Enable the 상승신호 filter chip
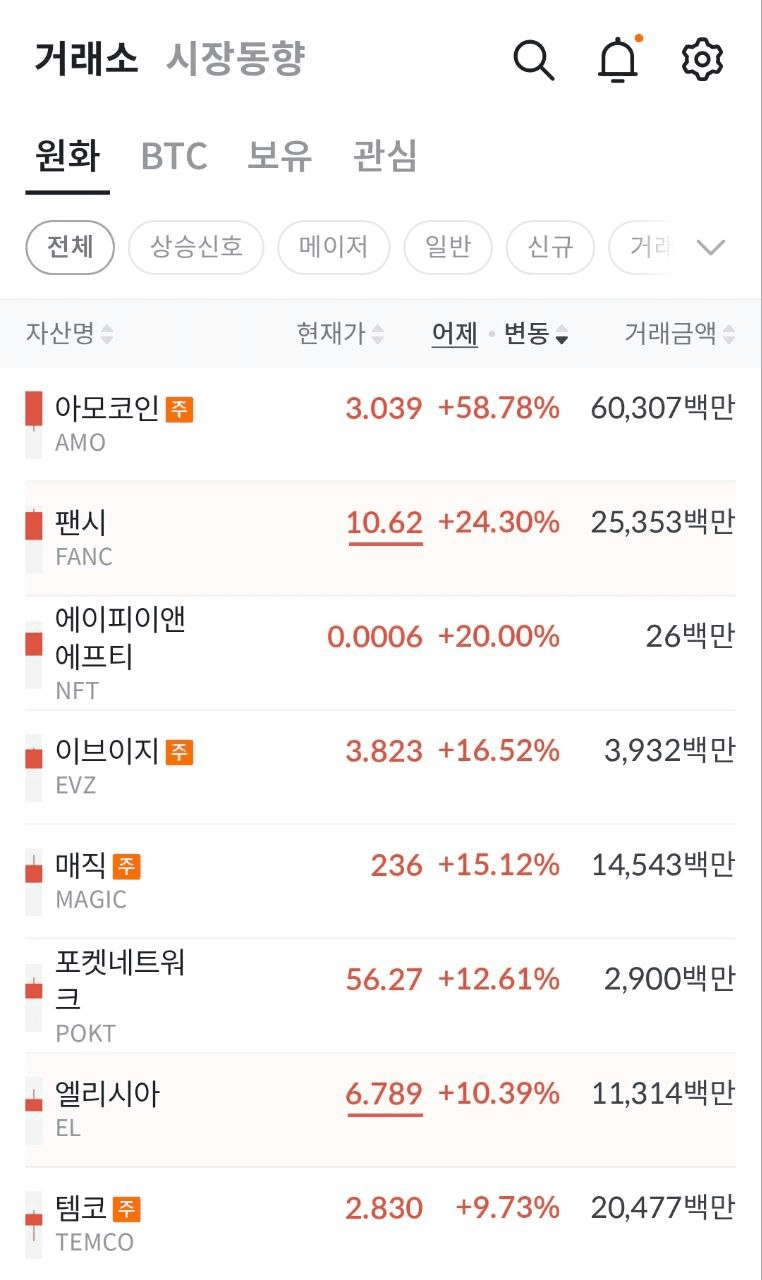762x1280 pixels. [196, 247]
